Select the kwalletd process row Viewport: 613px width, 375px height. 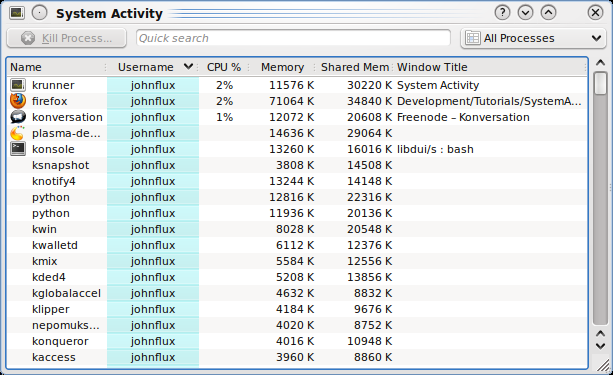297,245
